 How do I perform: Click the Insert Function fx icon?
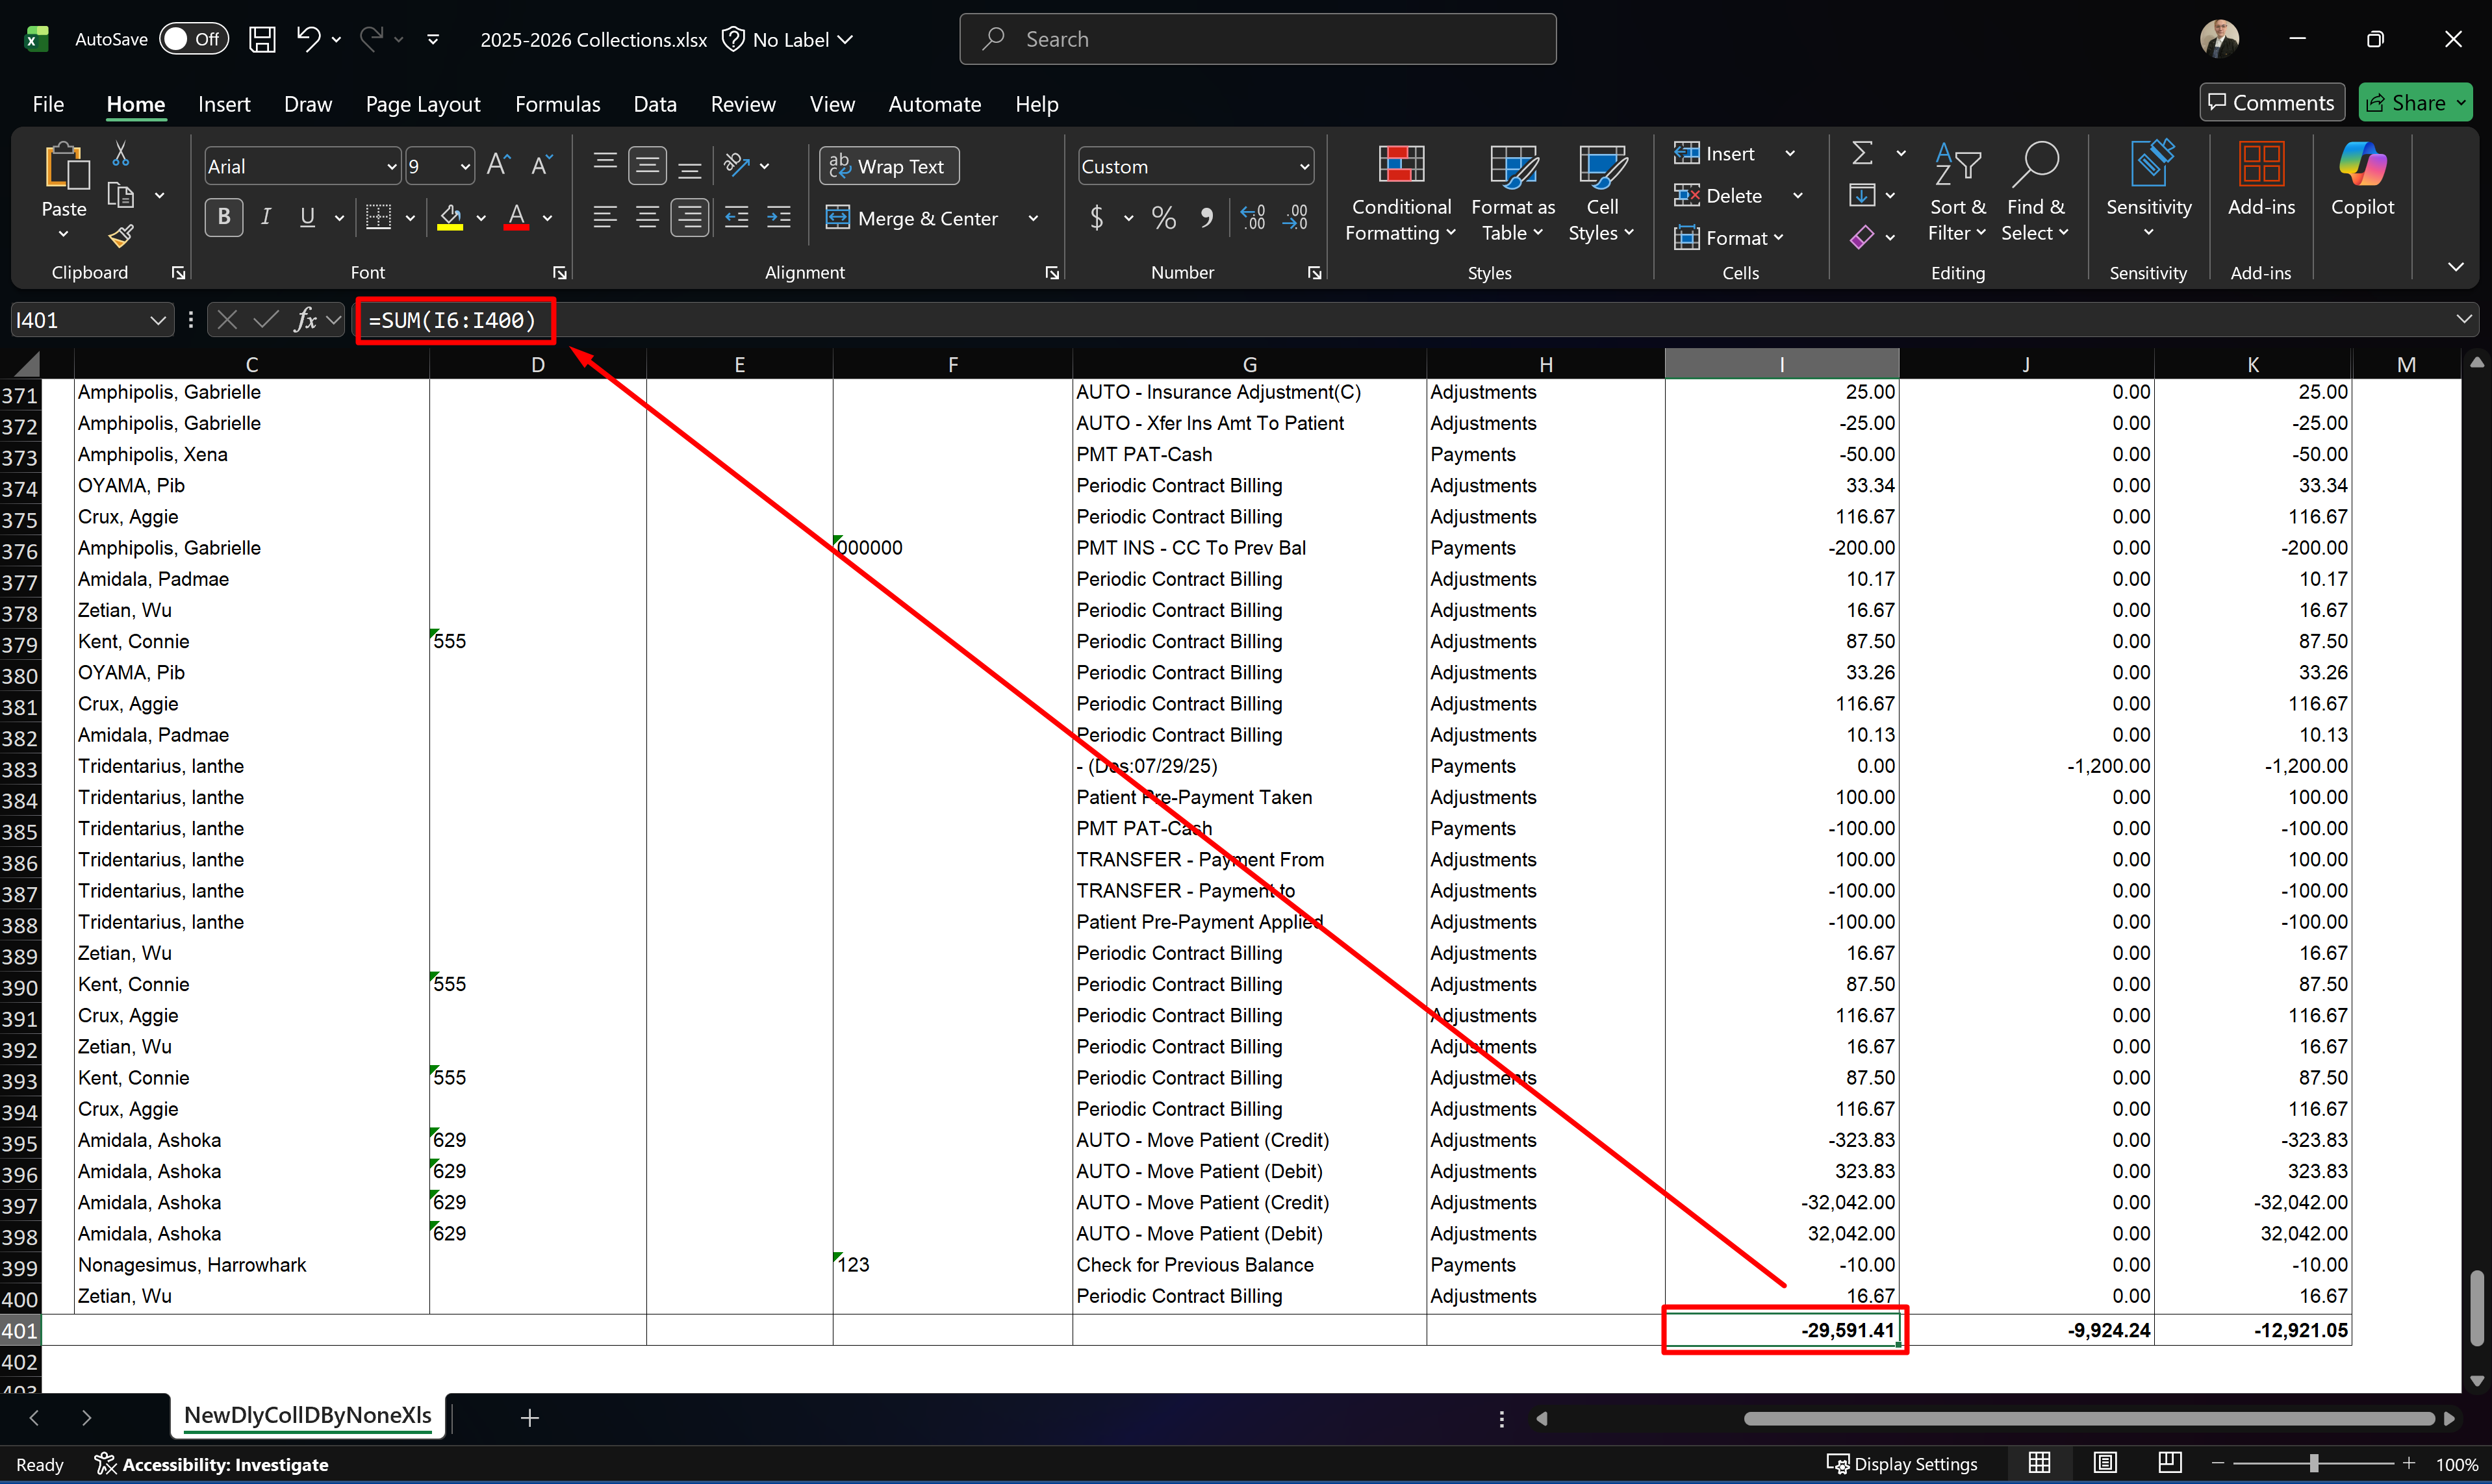305,320
